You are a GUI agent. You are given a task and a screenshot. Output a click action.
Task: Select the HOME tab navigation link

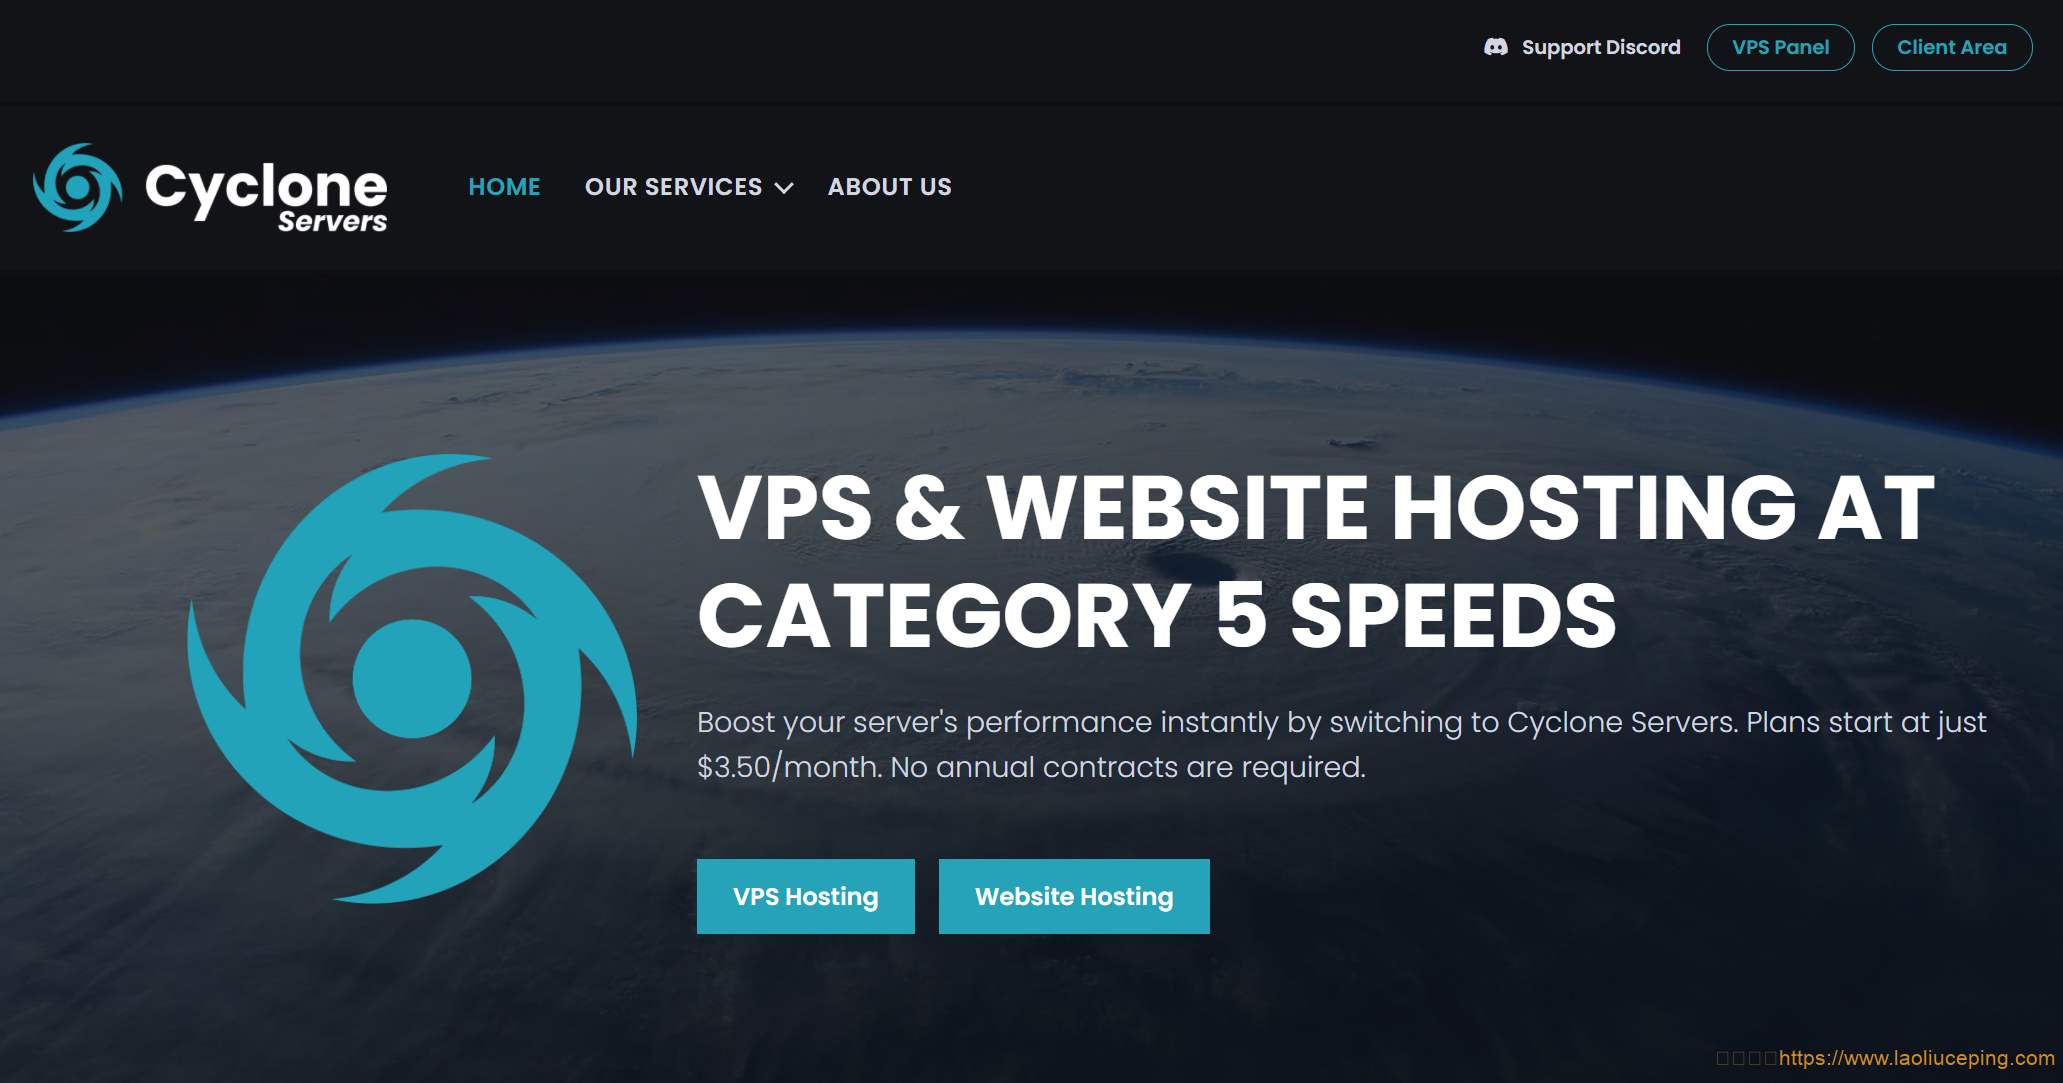pos(505,187)
